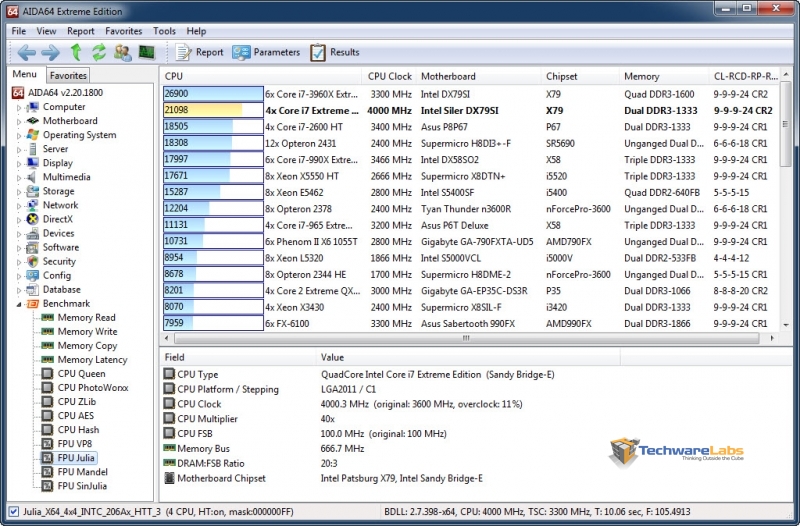Select the Network icon in tree
The image size is (800, 526).
(33, 205)
